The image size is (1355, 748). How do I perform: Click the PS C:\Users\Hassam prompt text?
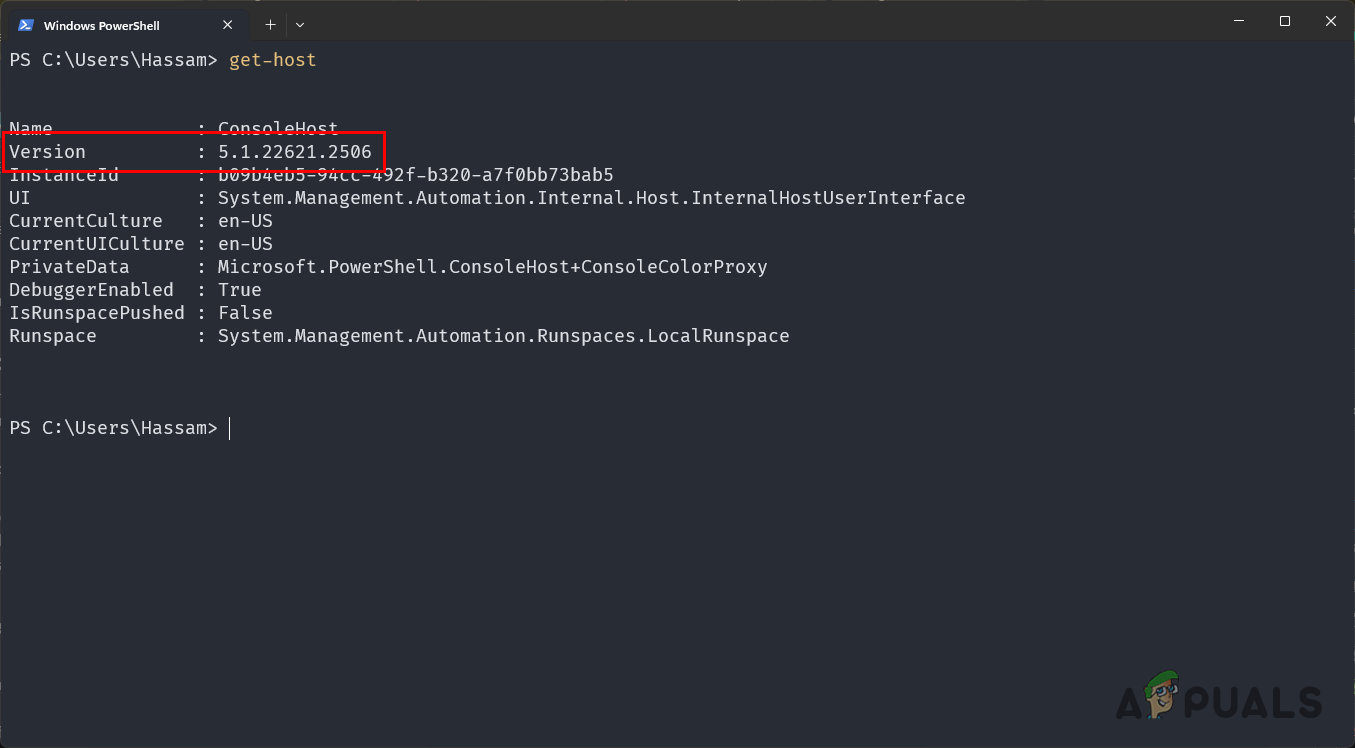(x=113, y=427)
